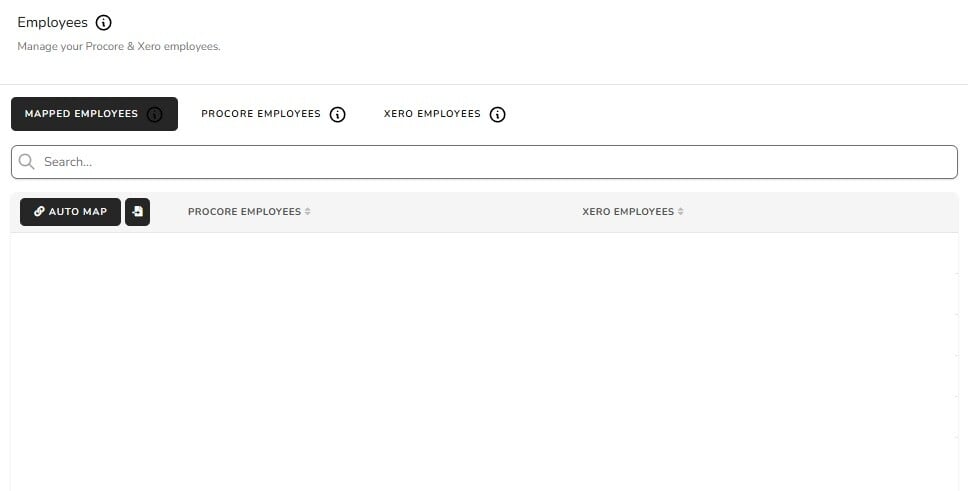Image resolution: width=968 pixels, height=491 pixels.
Task: Click sort arrows next to Procore Employees column
Action: pos(308,212)
